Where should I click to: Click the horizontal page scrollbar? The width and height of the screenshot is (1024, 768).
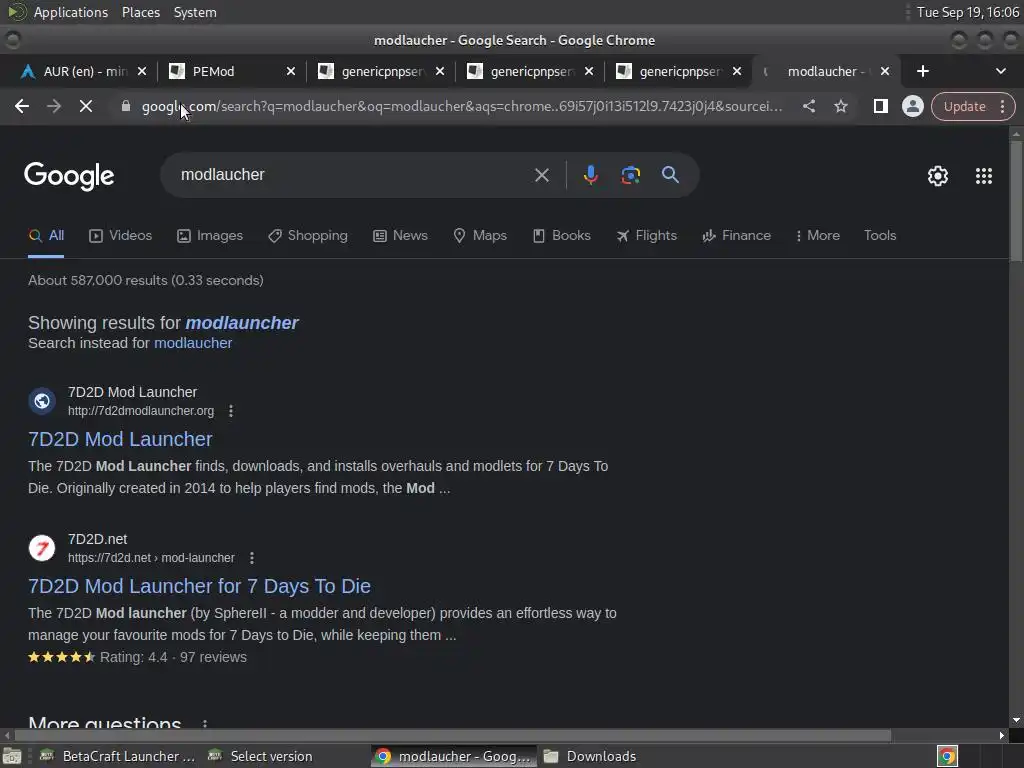(451, 735)
